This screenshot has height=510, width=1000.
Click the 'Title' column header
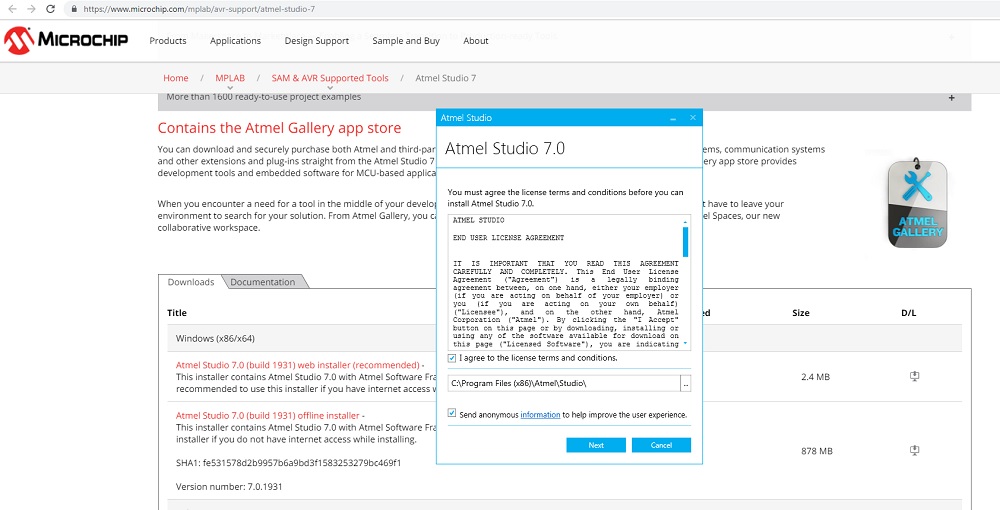tap(177, 312)
